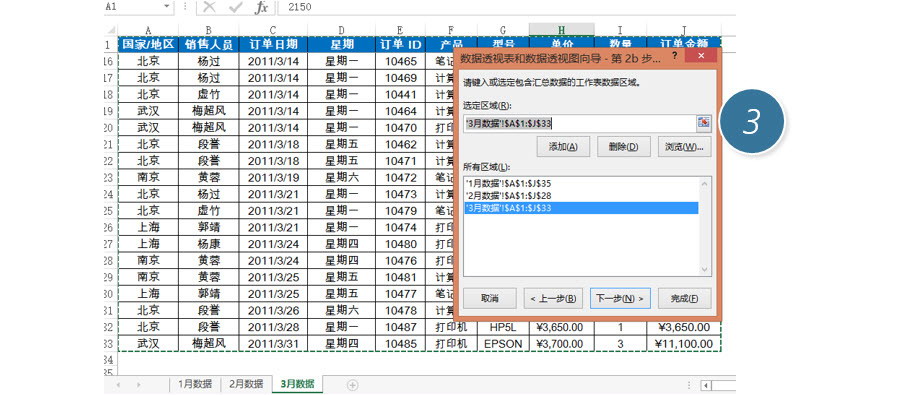Click order ID cell 10465
900x395 pixels.
point(400,61)
